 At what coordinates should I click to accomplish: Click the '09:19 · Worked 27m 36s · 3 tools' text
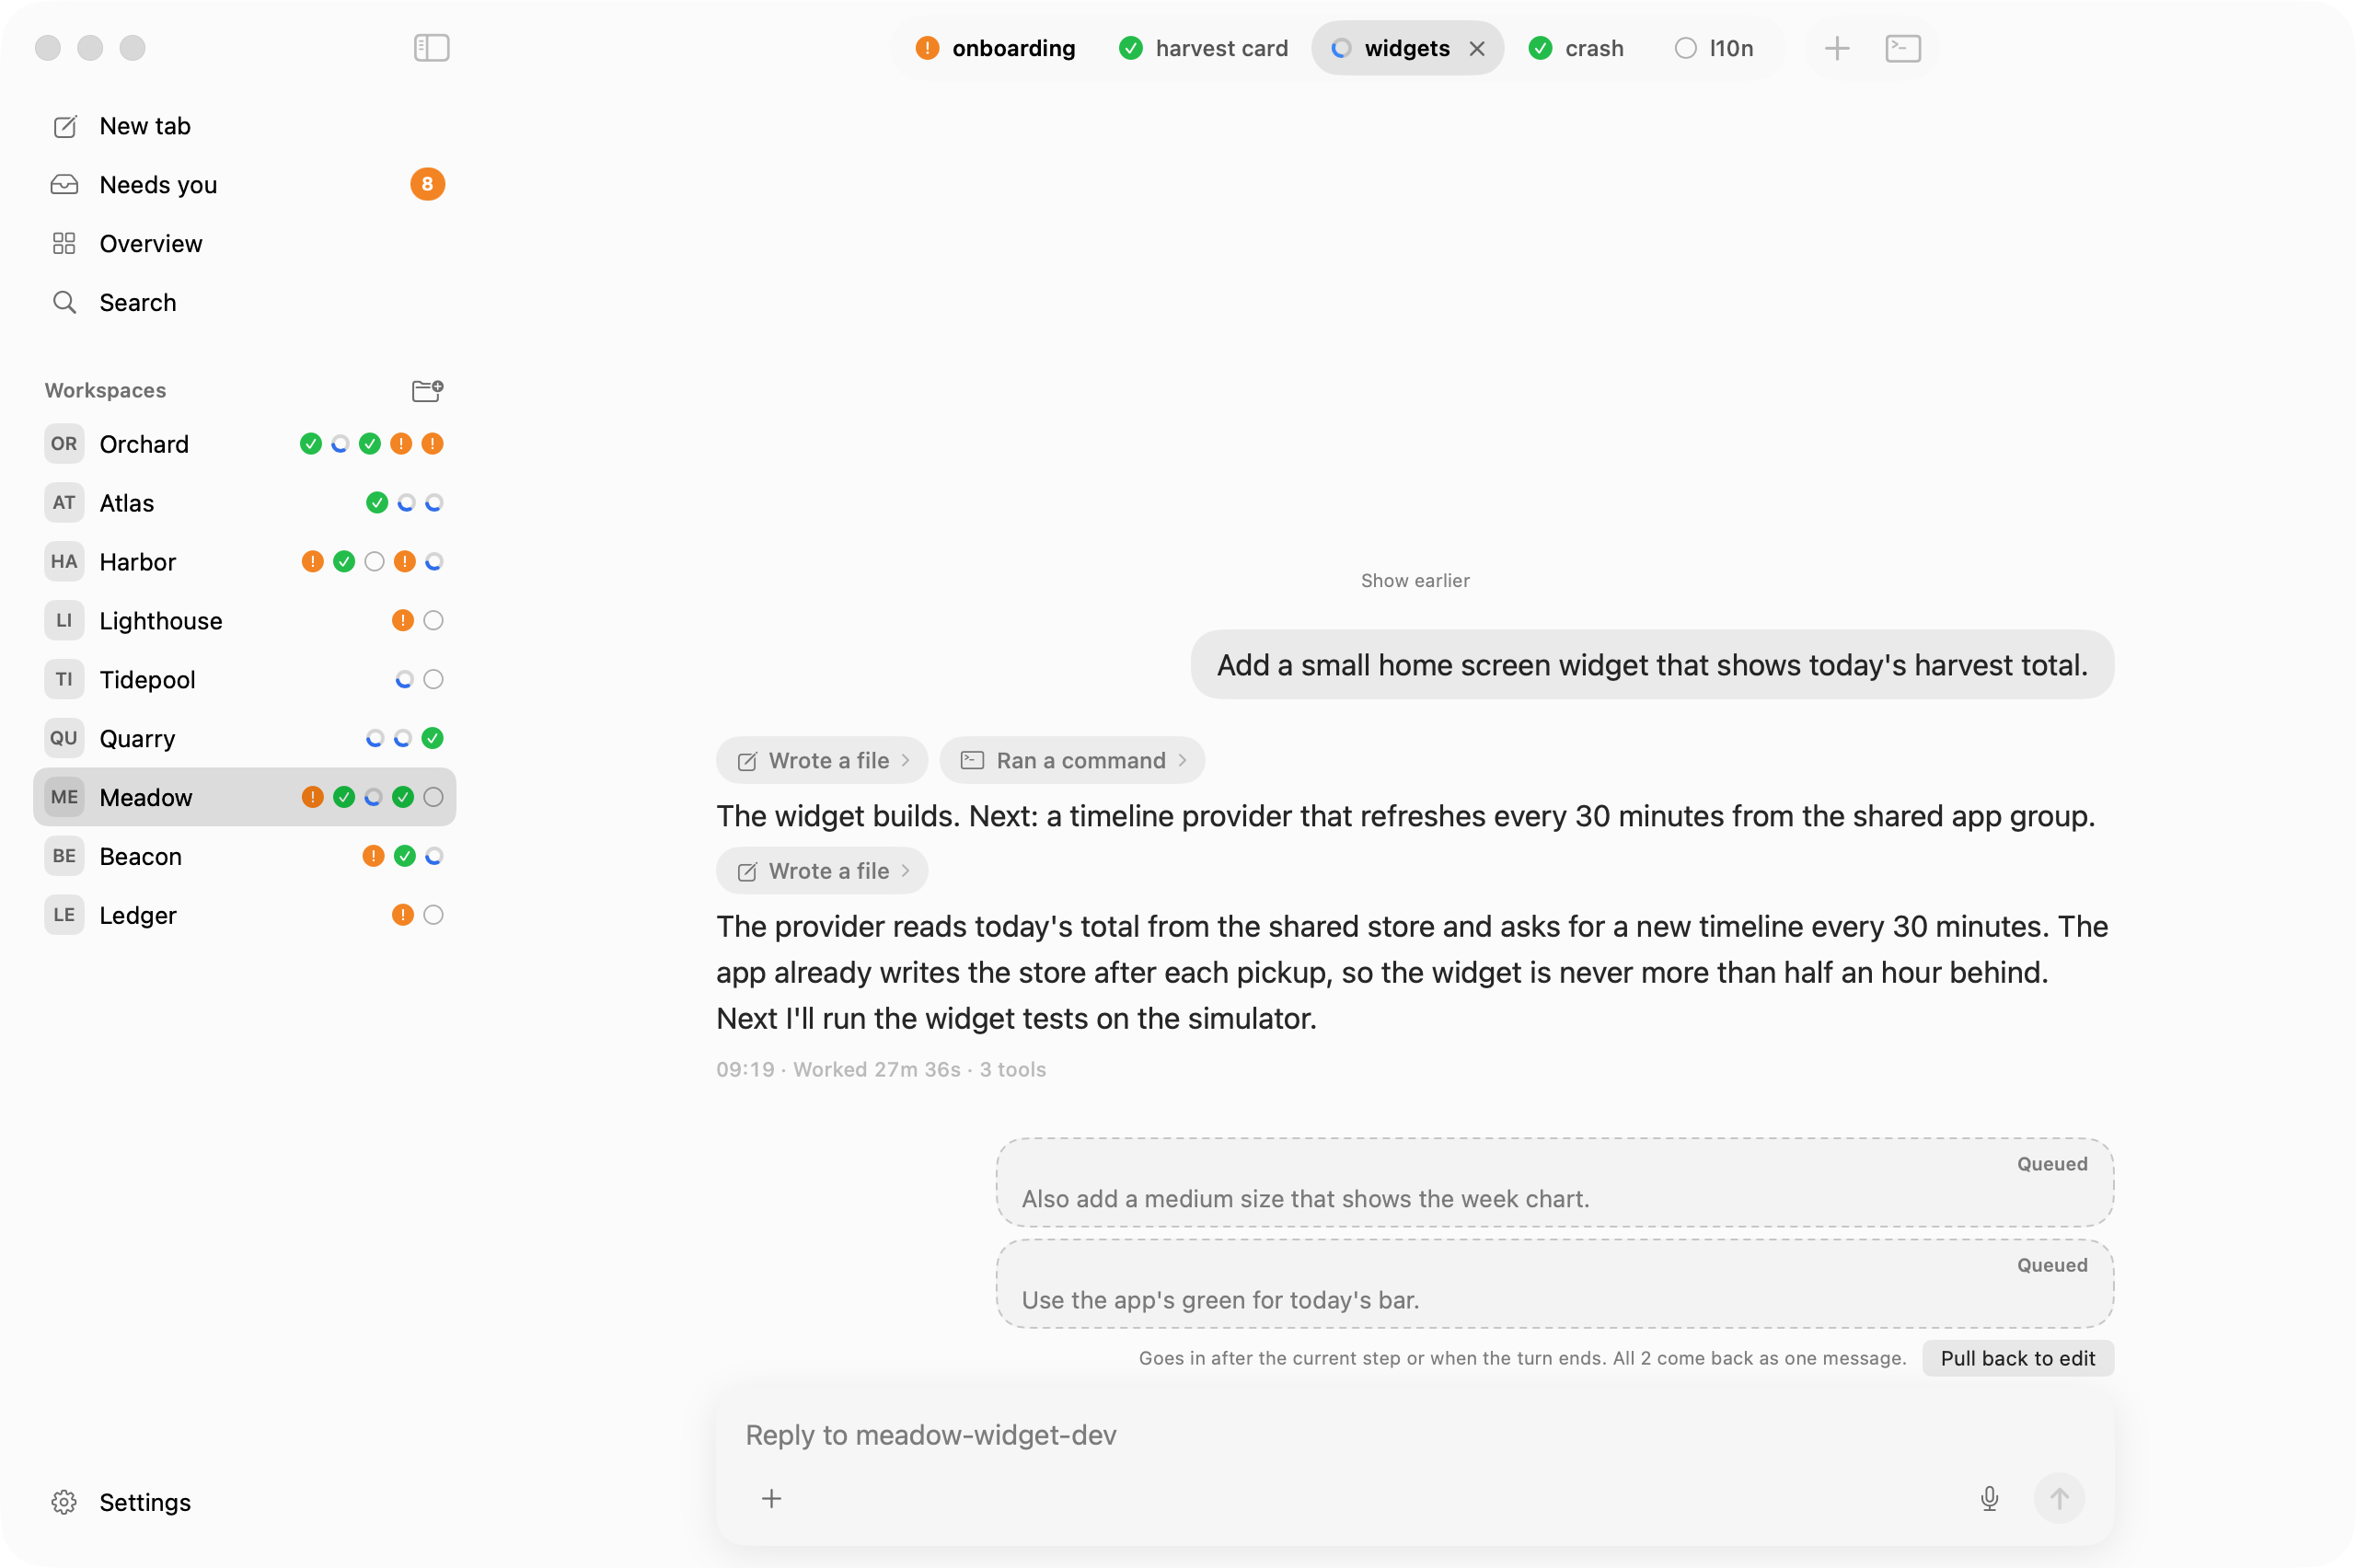(x=881, y=1070)
